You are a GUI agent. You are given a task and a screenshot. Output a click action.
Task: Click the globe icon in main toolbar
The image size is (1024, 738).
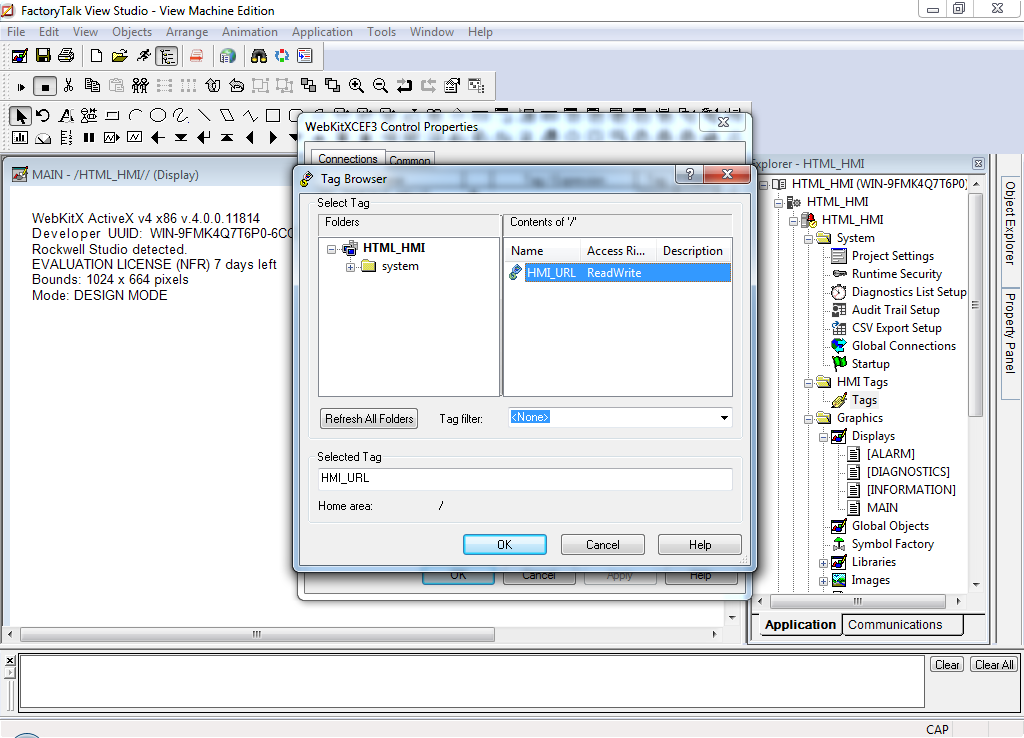(227, 56)
